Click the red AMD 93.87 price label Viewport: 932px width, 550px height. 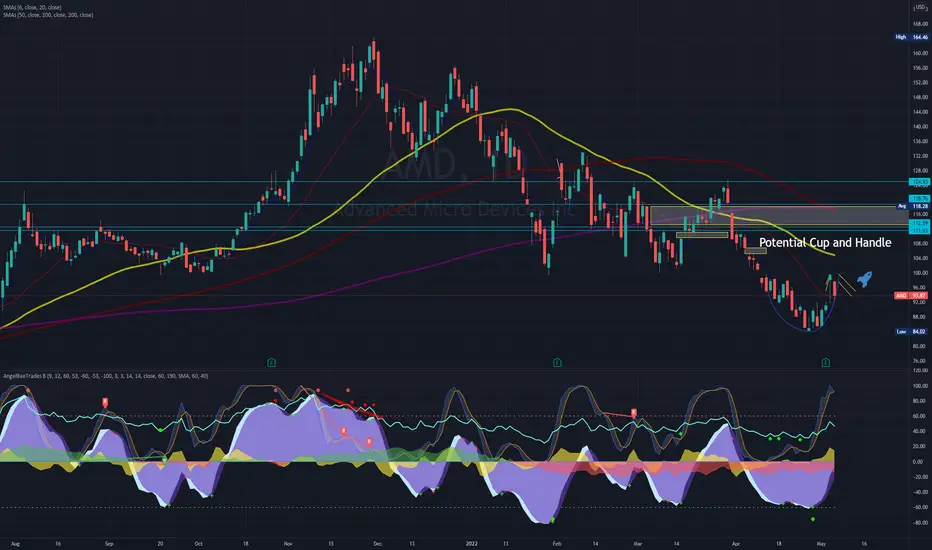tap(911, 296)
